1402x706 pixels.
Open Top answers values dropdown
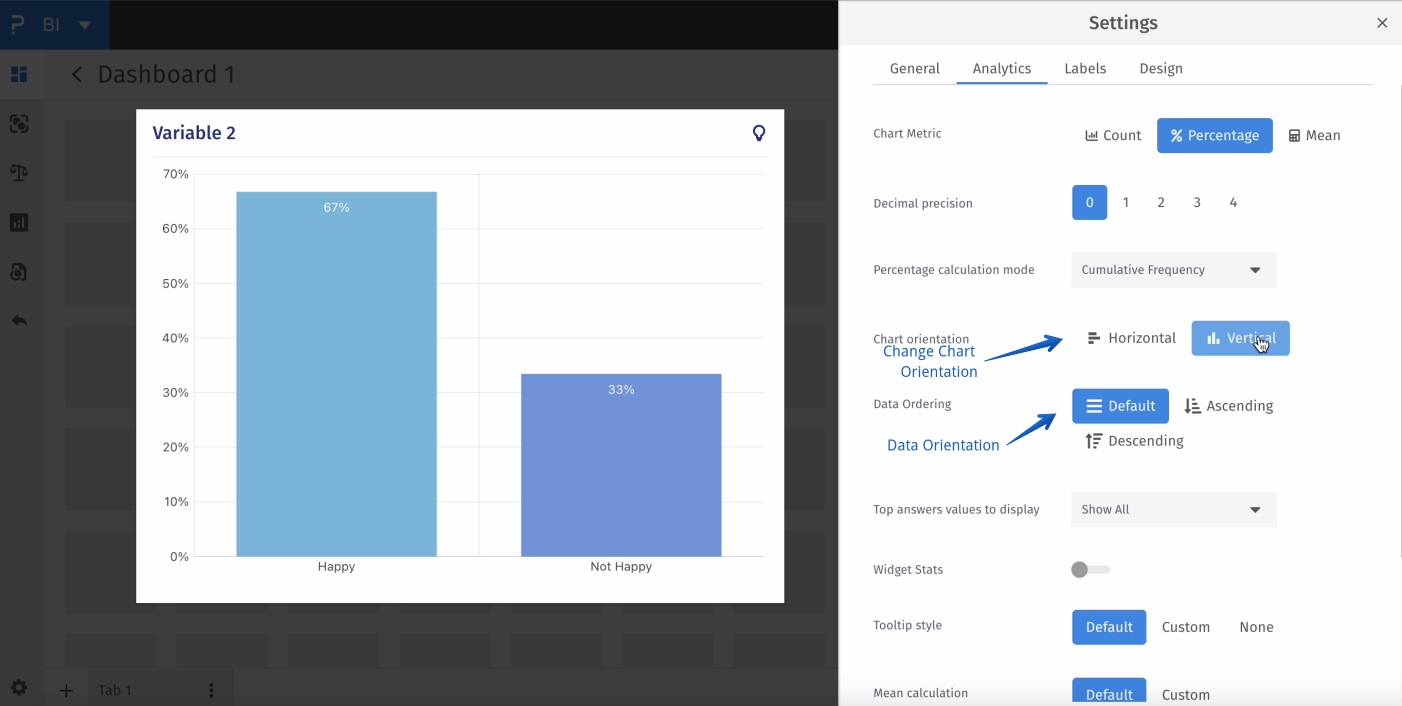pos(1174,509)
